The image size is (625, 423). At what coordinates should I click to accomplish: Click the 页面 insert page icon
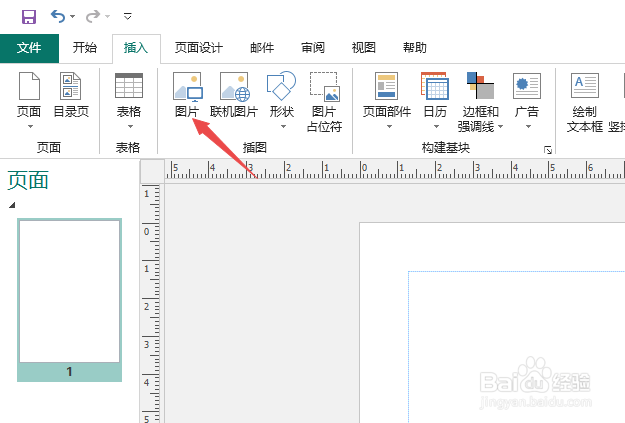coord(29,86)
